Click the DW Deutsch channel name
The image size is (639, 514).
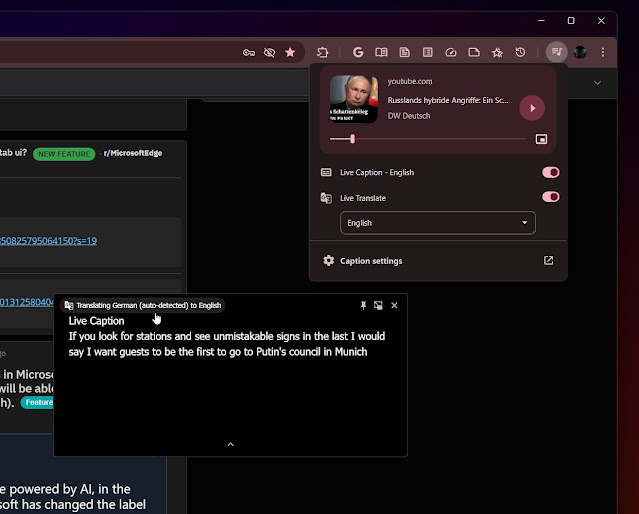[409, 116]
